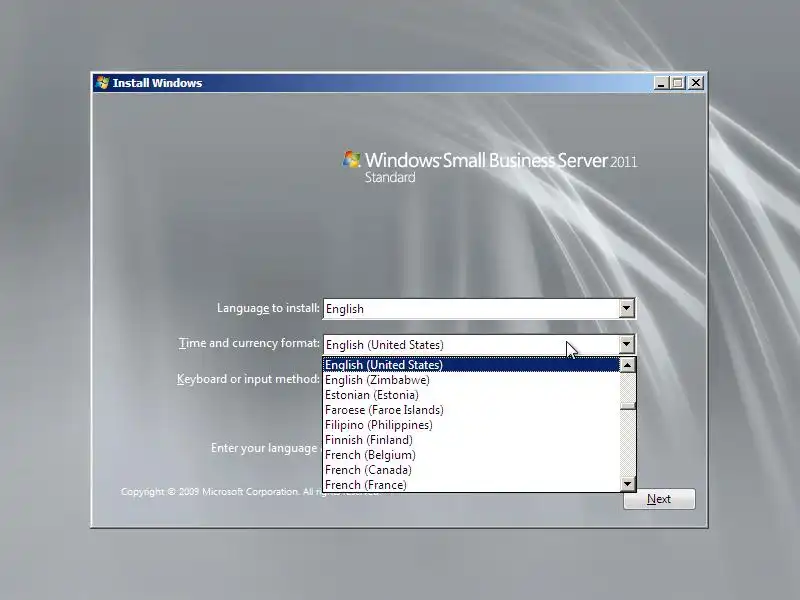Click the Language to install label

coord(268,308)
